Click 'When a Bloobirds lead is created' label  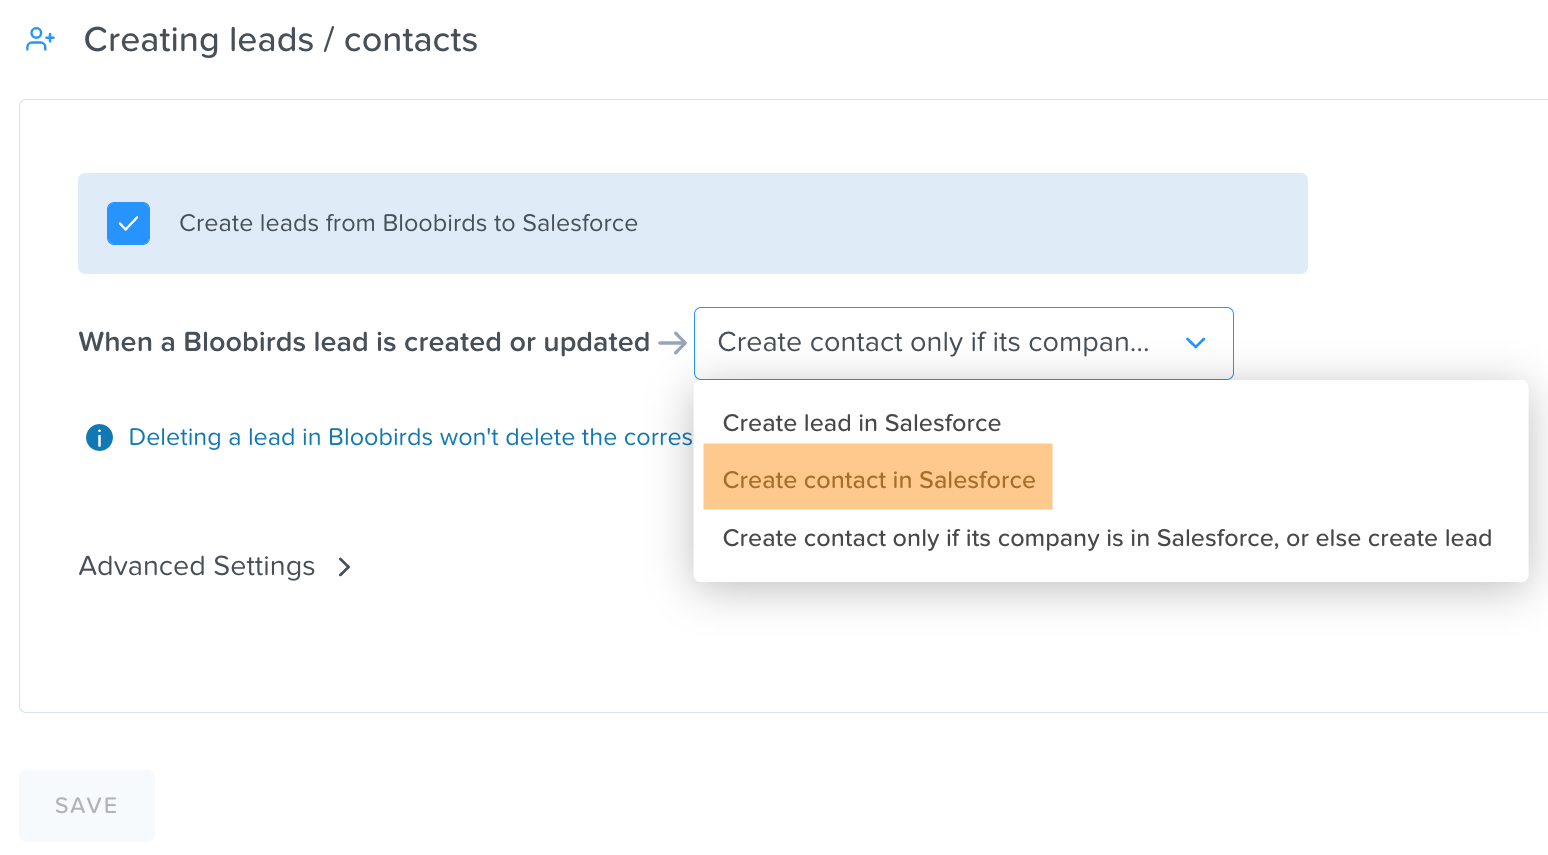click(x=364, y=342)
